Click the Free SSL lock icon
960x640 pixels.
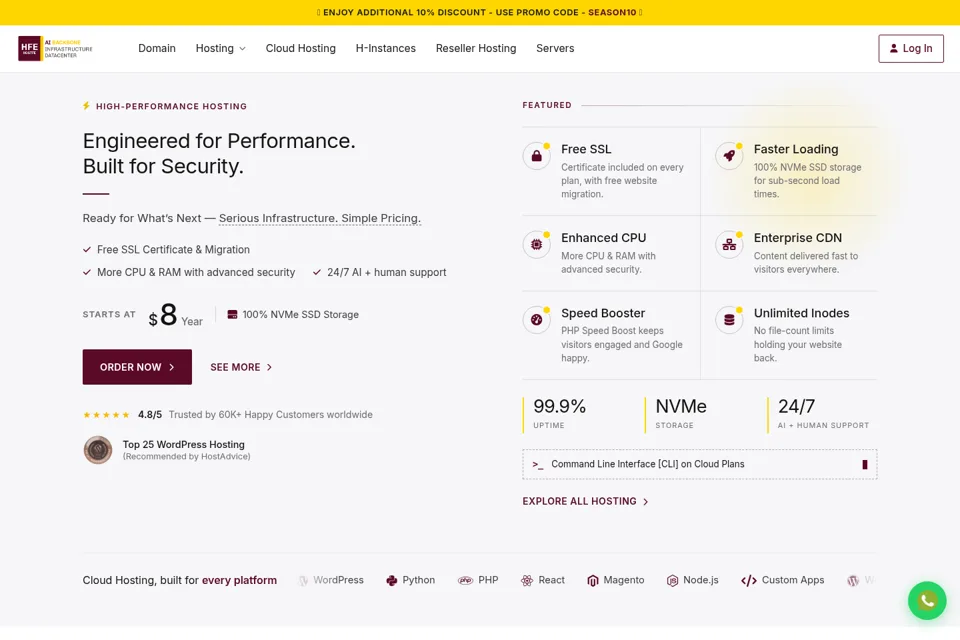pyautogui.click(x=536, y=156)
